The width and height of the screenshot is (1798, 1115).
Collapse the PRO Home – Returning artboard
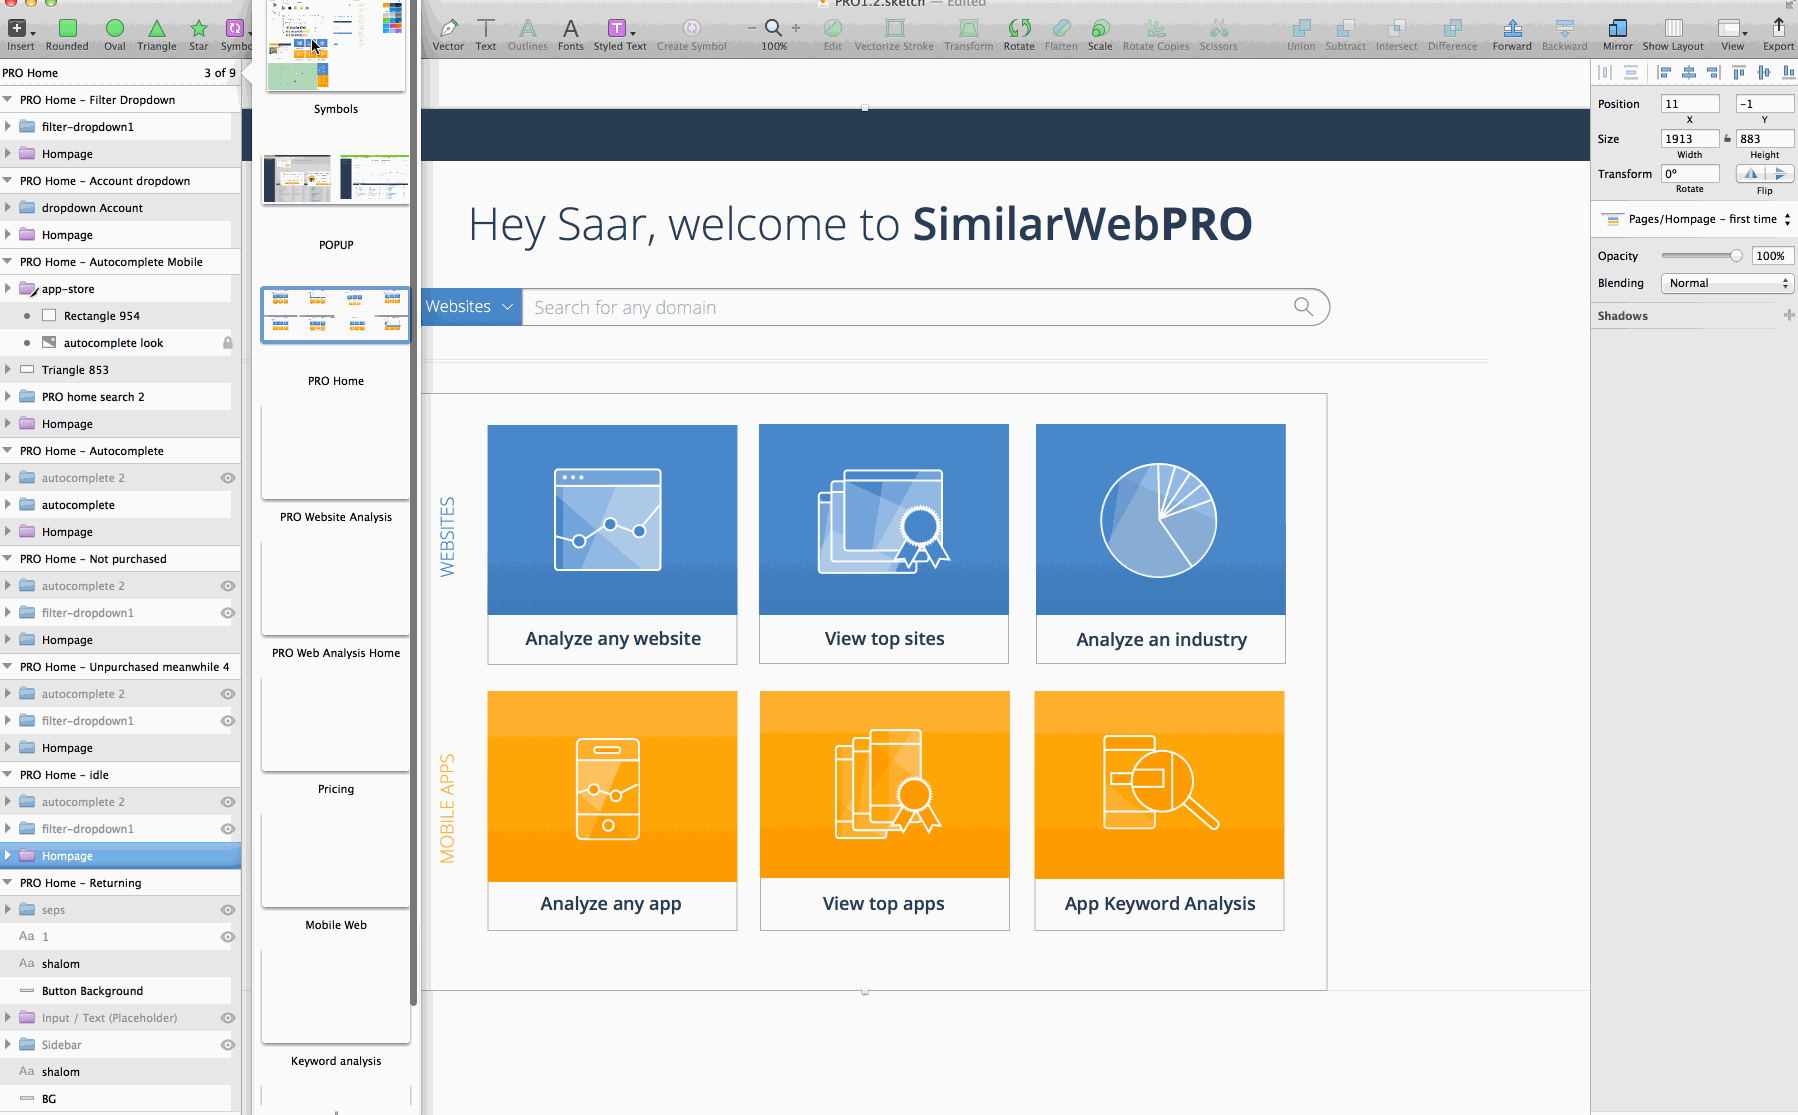click(8, 883)
